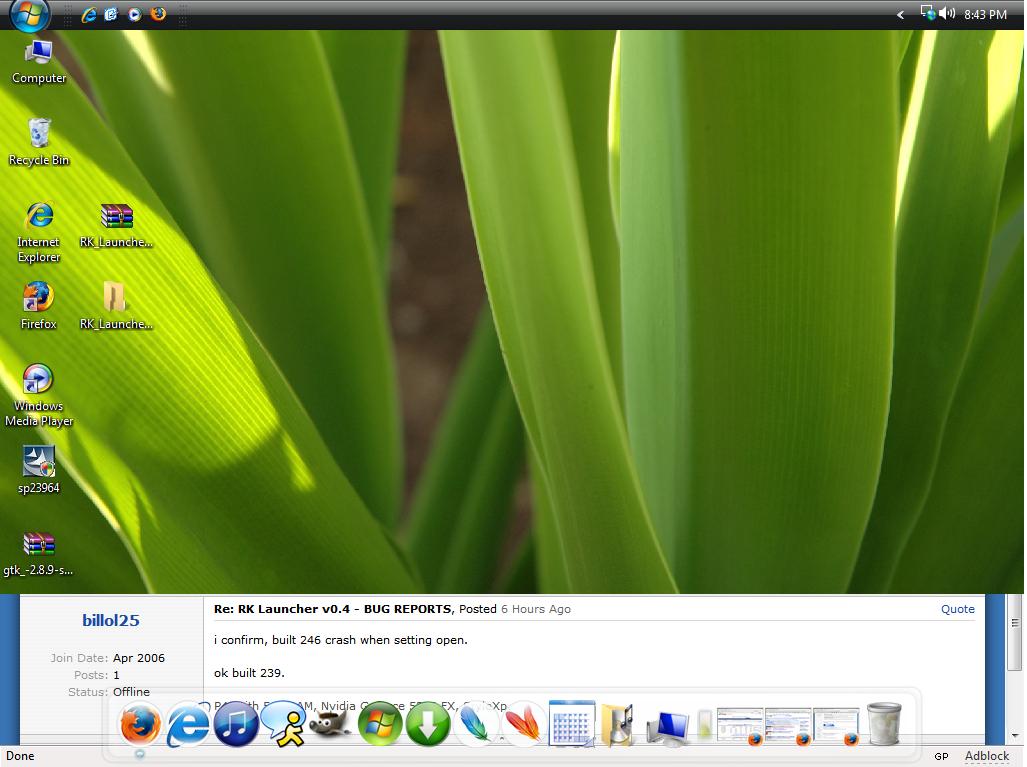Select the RK_Launcher folder desktop icon
1027x767 pixels.
[116, 306]
